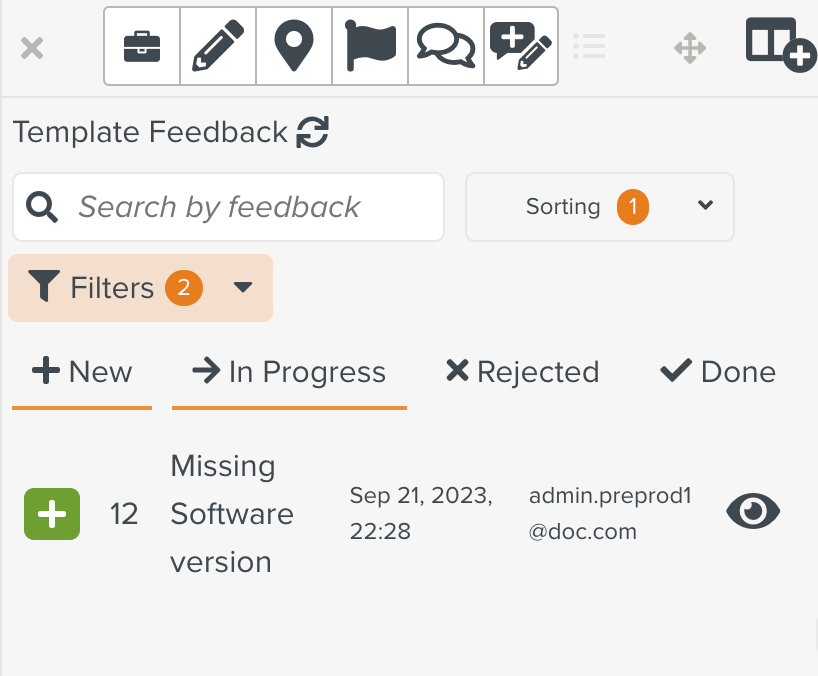Select the flag marker tool
The image size is (818, 676).
point(369,46)
